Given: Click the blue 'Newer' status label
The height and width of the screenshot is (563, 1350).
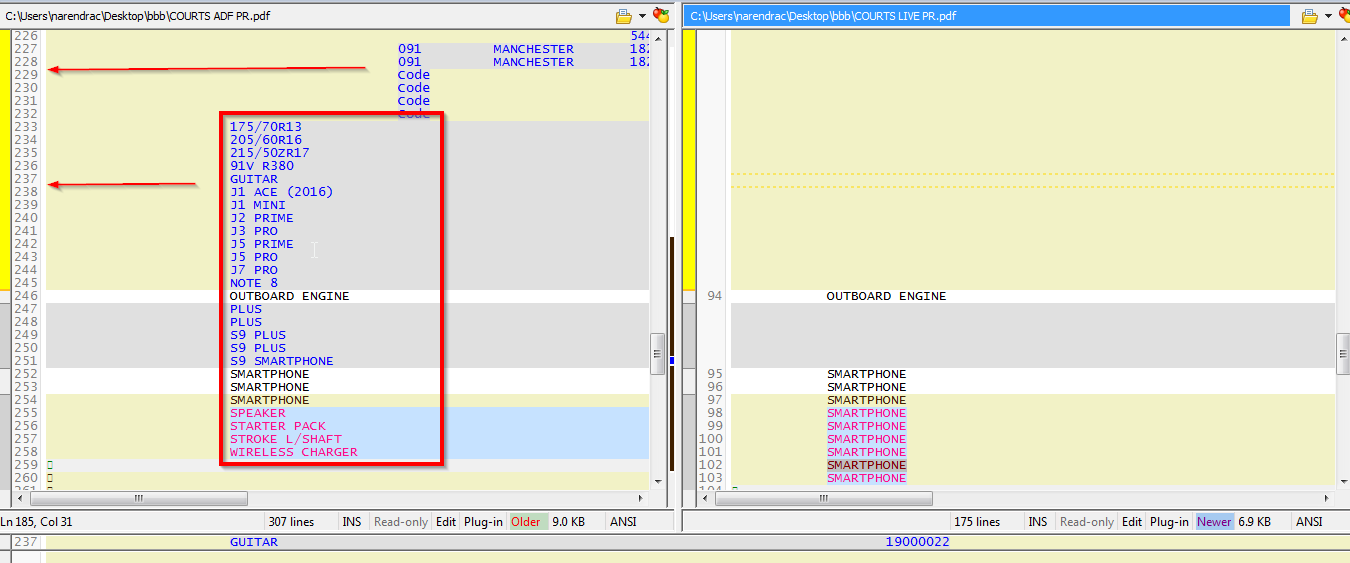Looking at the screenshot, I should click(x=1214, y=522).
